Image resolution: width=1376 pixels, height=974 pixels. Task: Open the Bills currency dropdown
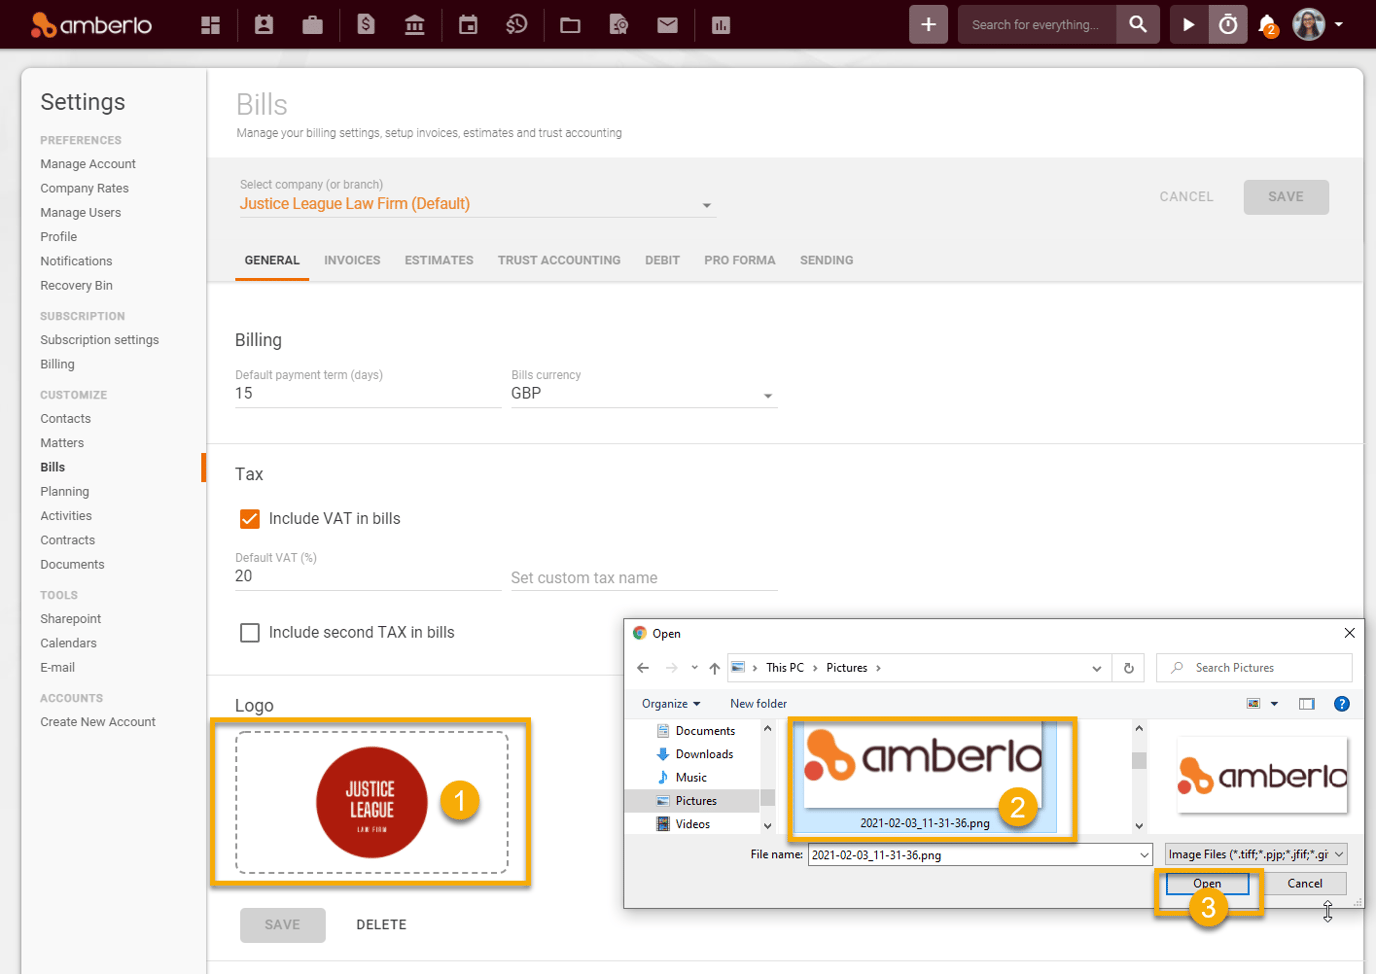tap(768, 394)
